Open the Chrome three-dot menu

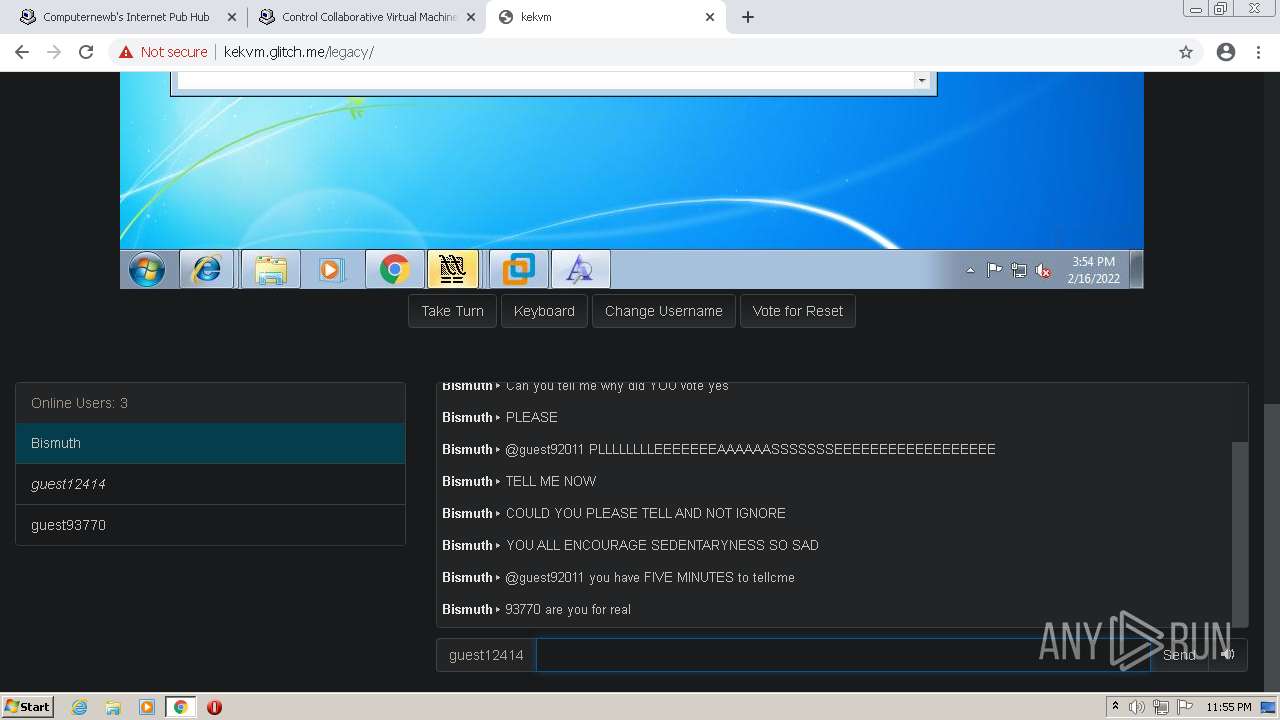[x=1260, y=52]
